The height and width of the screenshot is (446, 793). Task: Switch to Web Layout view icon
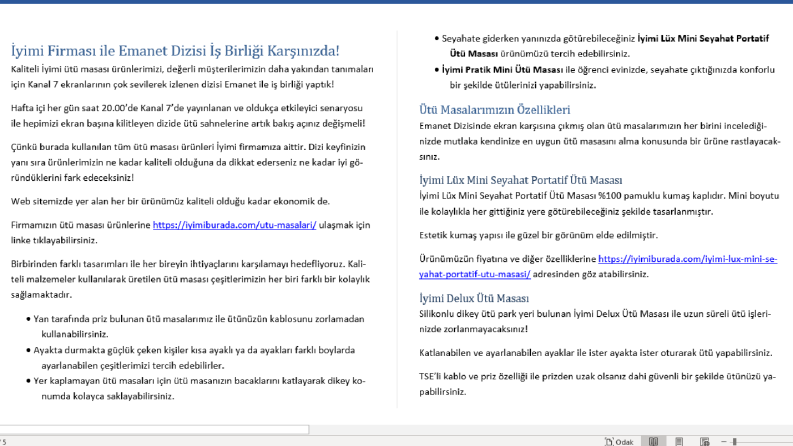tap(704, 441)
